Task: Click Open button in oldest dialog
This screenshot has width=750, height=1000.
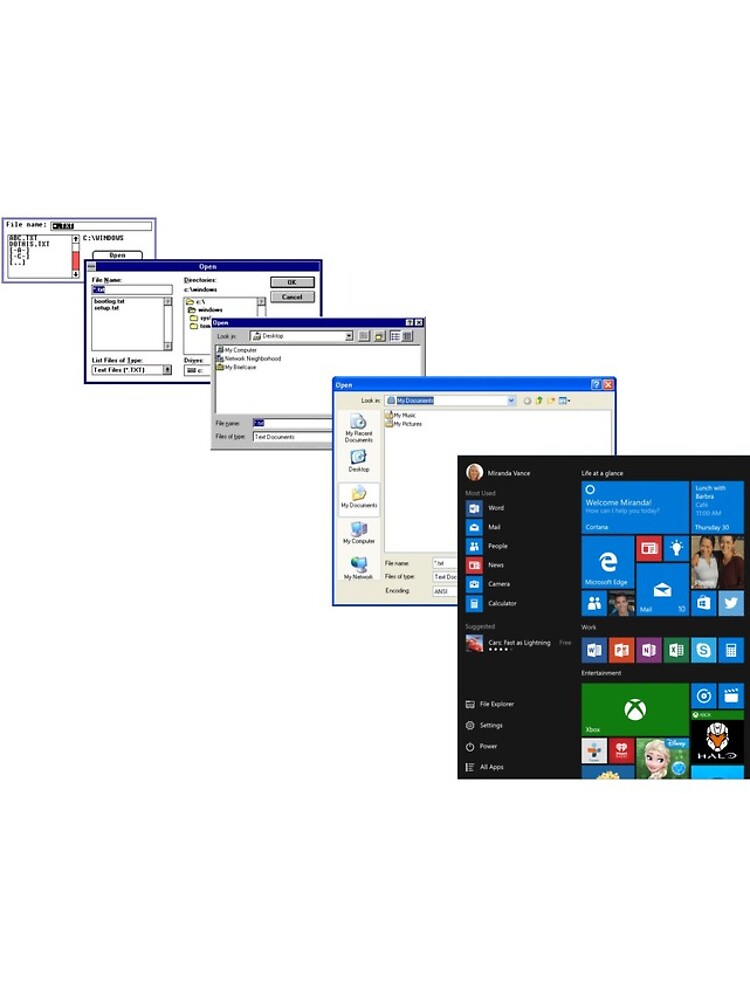Action: coord(117,255)
